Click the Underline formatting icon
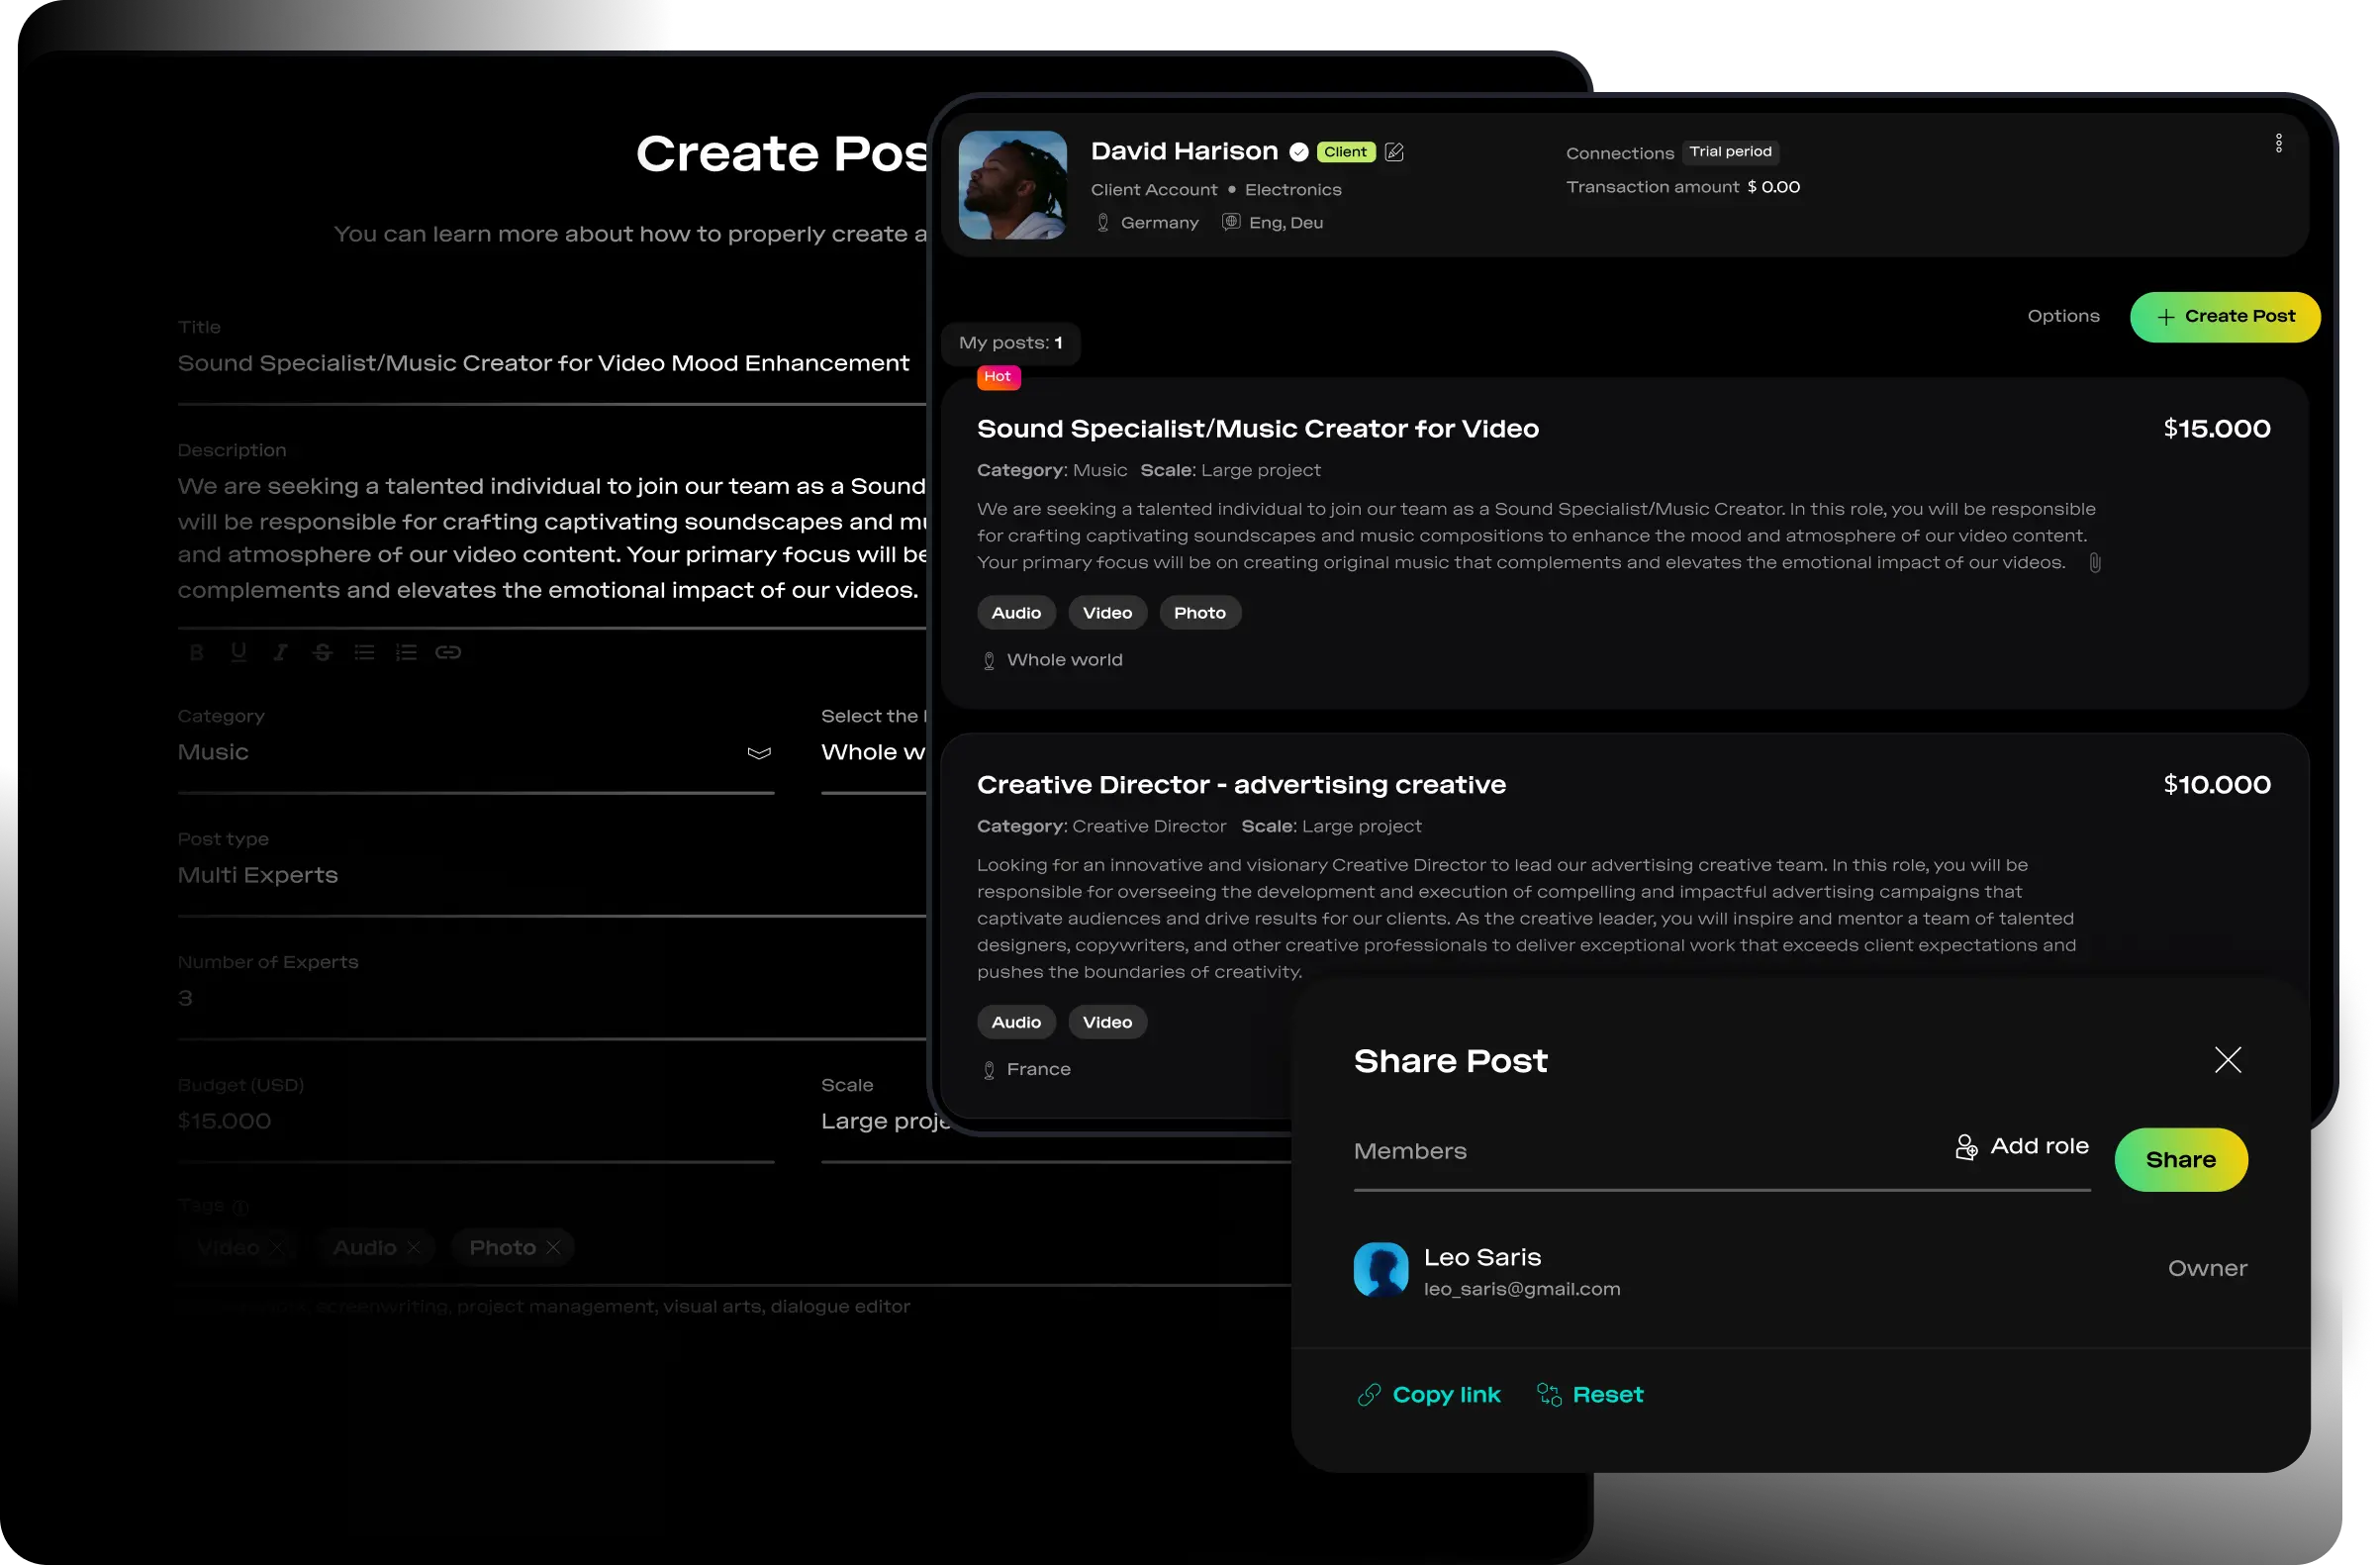This screenshot has width=2380, height=1565. pos(238,652)
